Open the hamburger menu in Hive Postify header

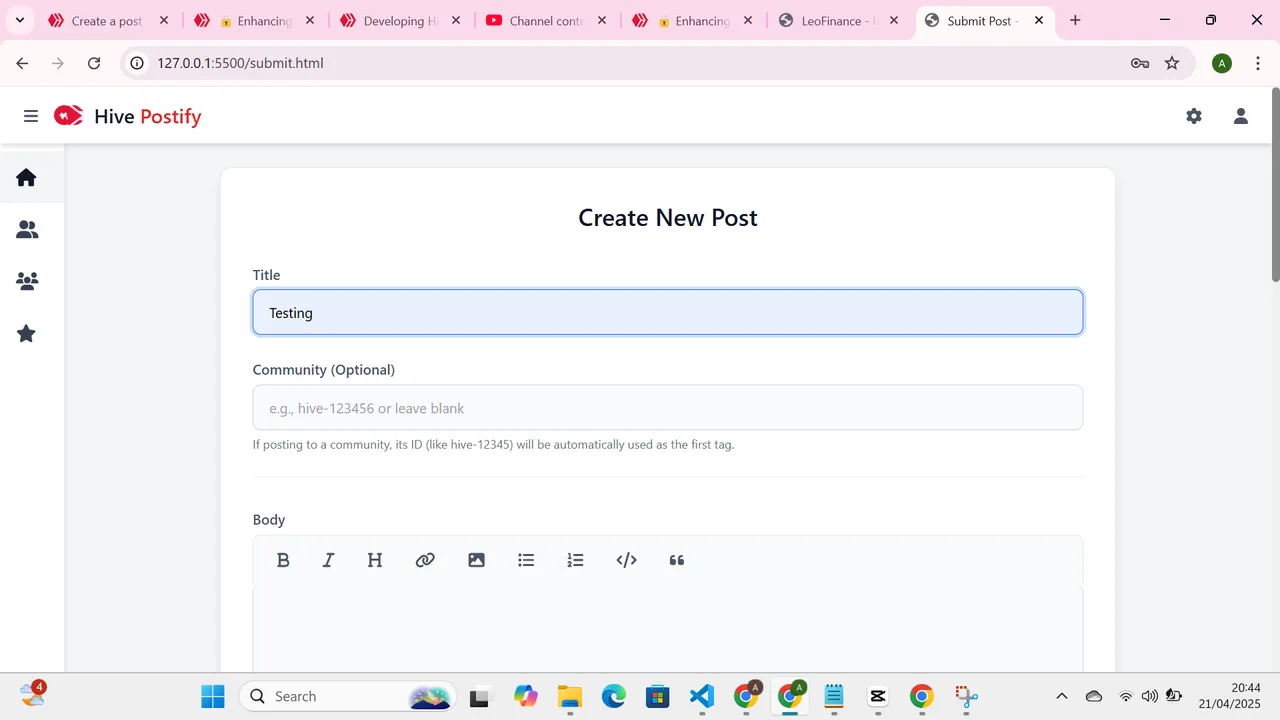click(31, 116)
